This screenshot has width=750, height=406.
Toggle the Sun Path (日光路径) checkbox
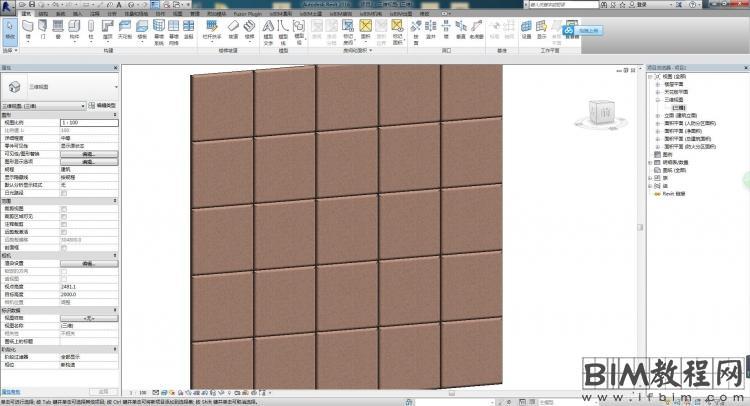click(64, 192)
